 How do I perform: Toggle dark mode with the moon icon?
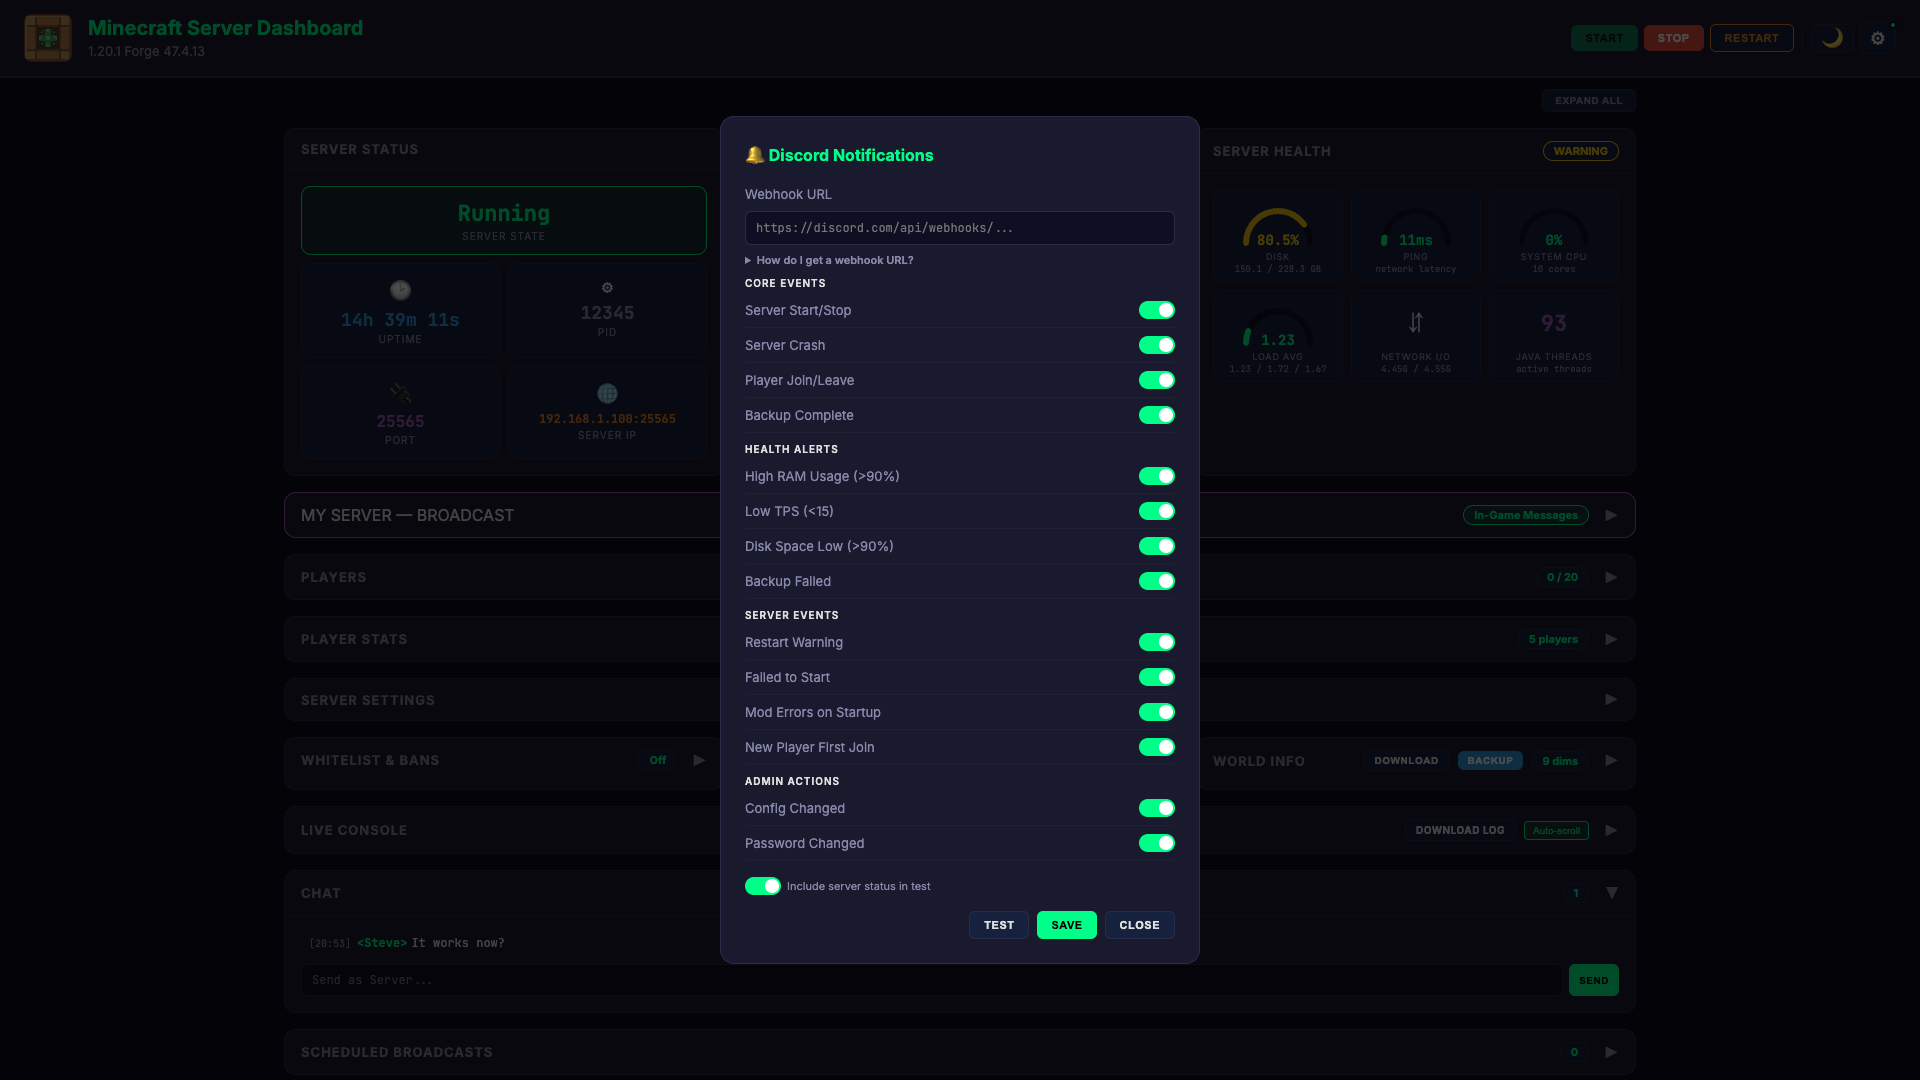click(x=1832, y=38)
